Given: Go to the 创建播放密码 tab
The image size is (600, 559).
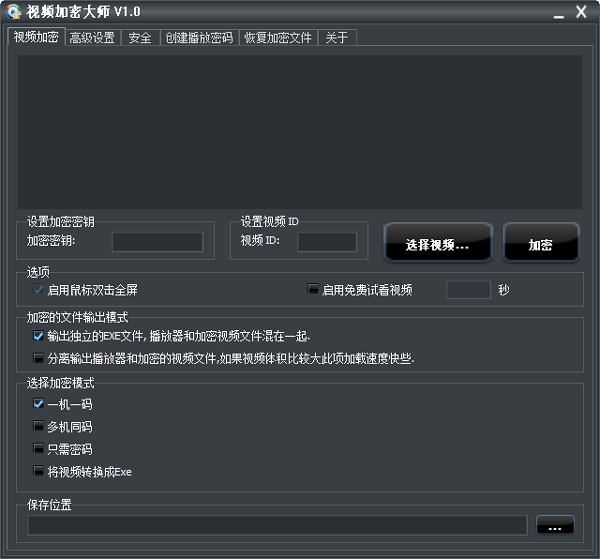Looking at the screenshot, I should click(198, 38).
